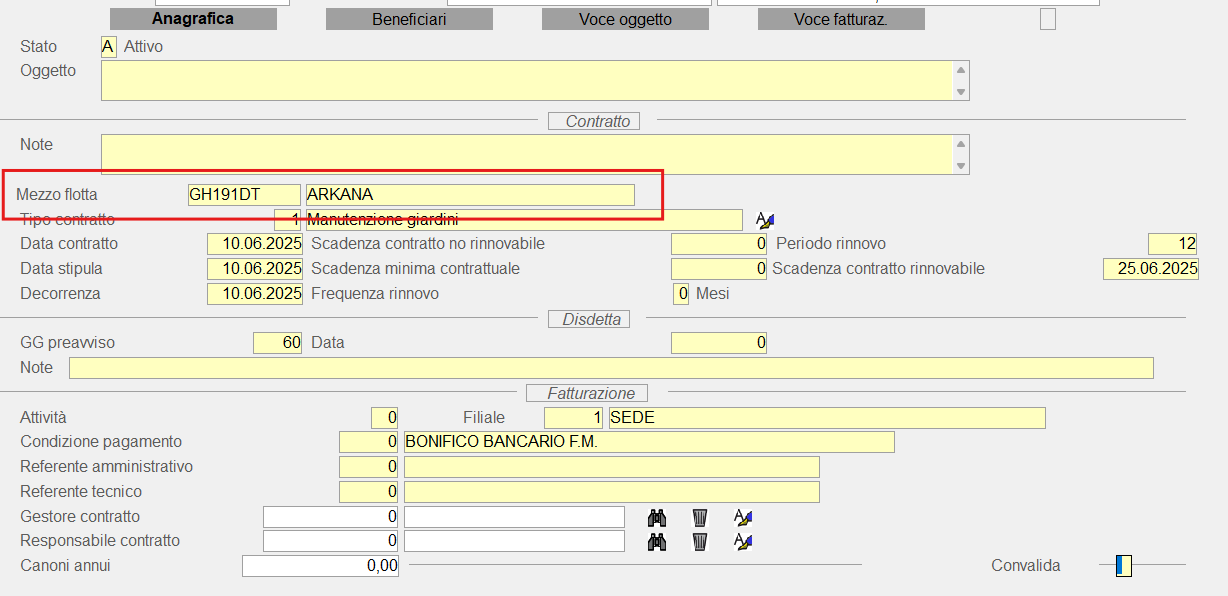Tick the small checkbox right of Voce fatturaz.
1228x596 pixels.
tap(1047, 19)
